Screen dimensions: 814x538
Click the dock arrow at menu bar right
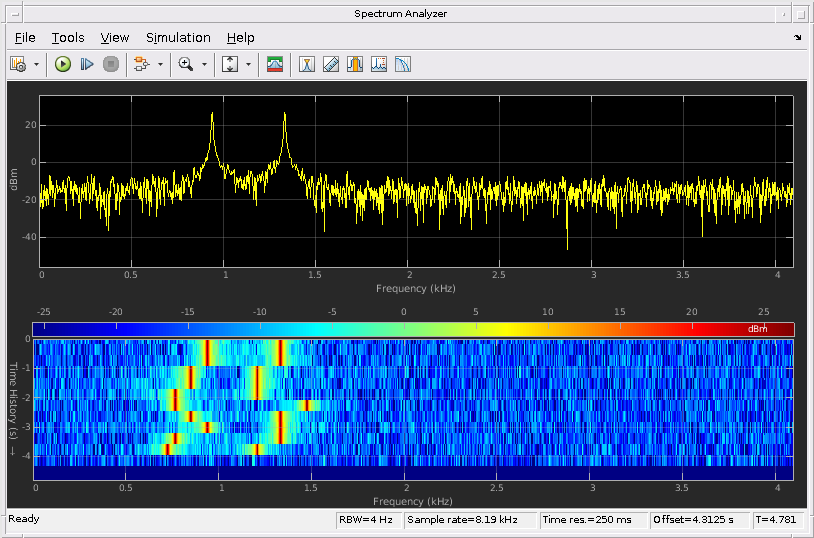pos(797,37)
